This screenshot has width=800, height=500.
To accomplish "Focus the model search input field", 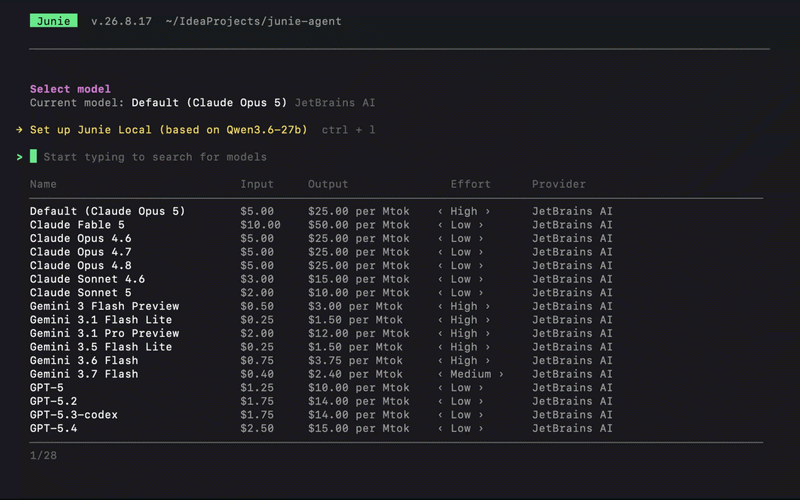I will [x=155, y=157].
